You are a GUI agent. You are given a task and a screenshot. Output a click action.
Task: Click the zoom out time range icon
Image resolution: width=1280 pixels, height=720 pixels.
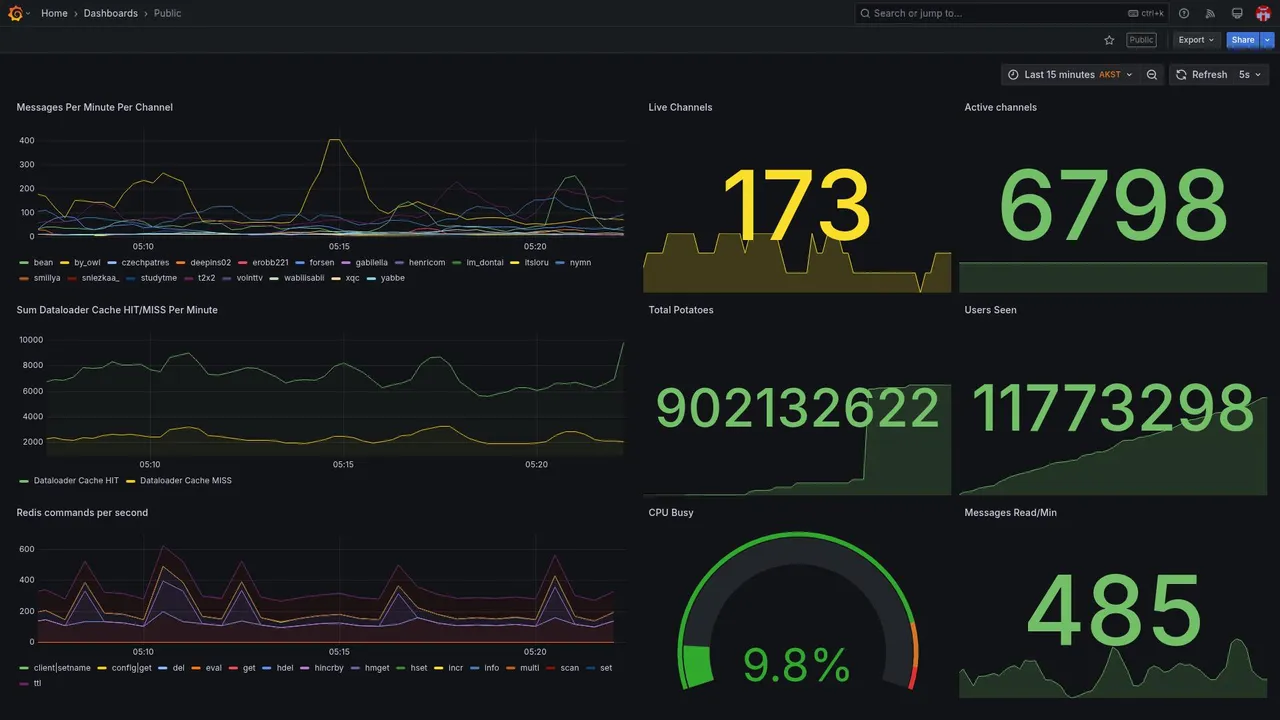tap(1152, 75)
